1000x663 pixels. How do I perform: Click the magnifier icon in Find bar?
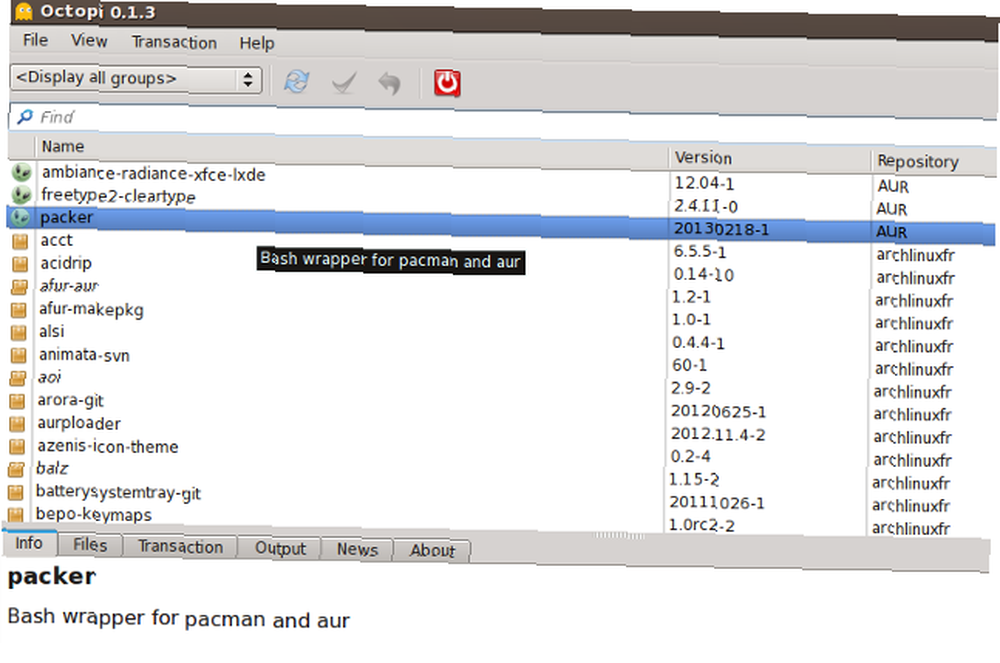[25, 116]
